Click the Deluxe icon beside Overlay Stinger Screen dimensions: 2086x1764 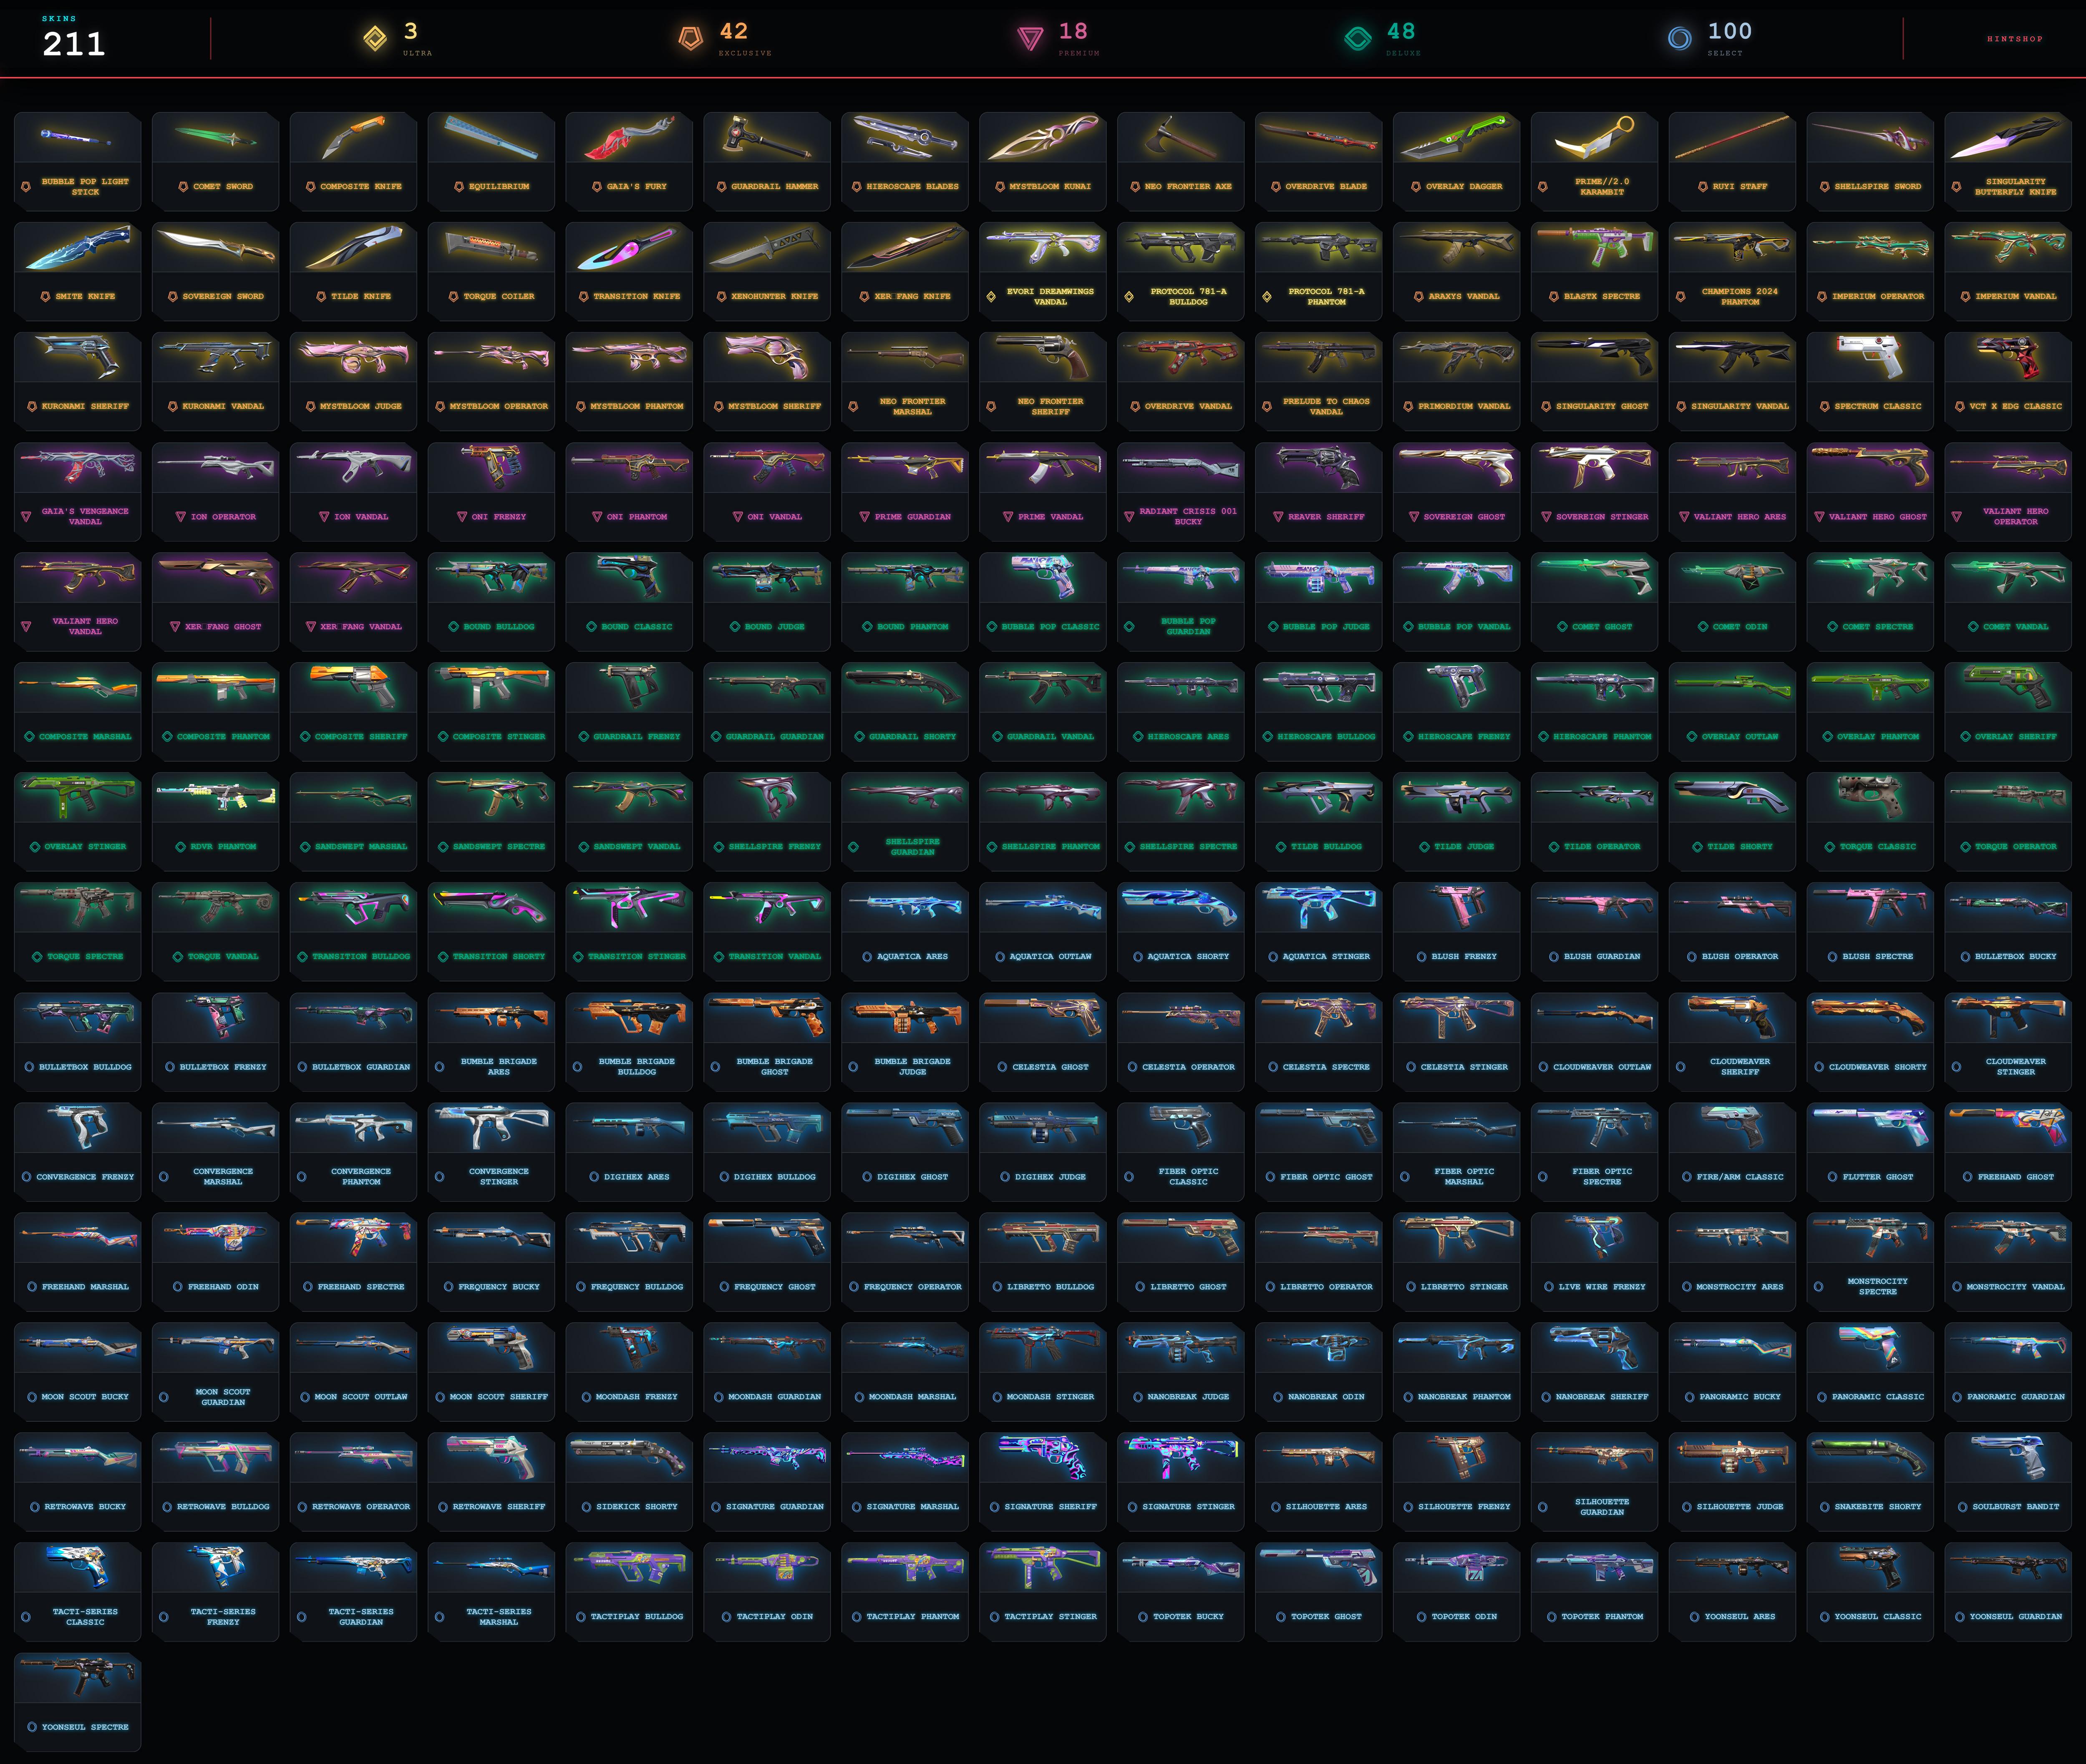coord(35,847)
